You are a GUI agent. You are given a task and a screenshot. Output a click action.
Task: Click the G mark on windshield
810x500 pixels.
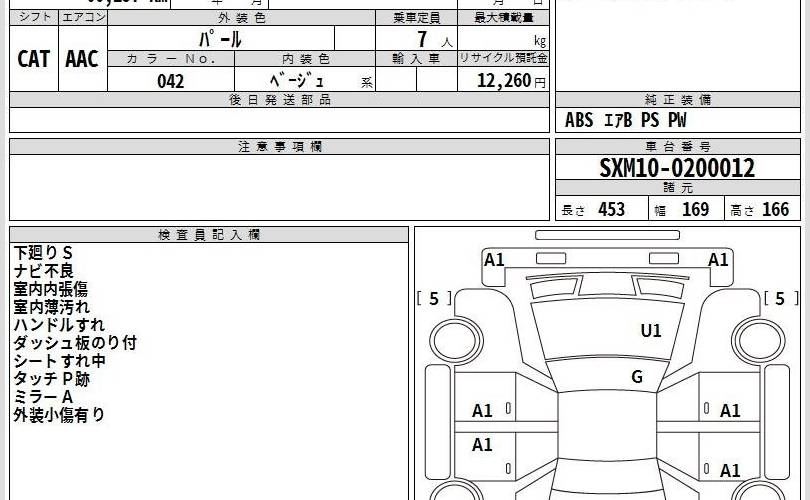pos(636,377)
